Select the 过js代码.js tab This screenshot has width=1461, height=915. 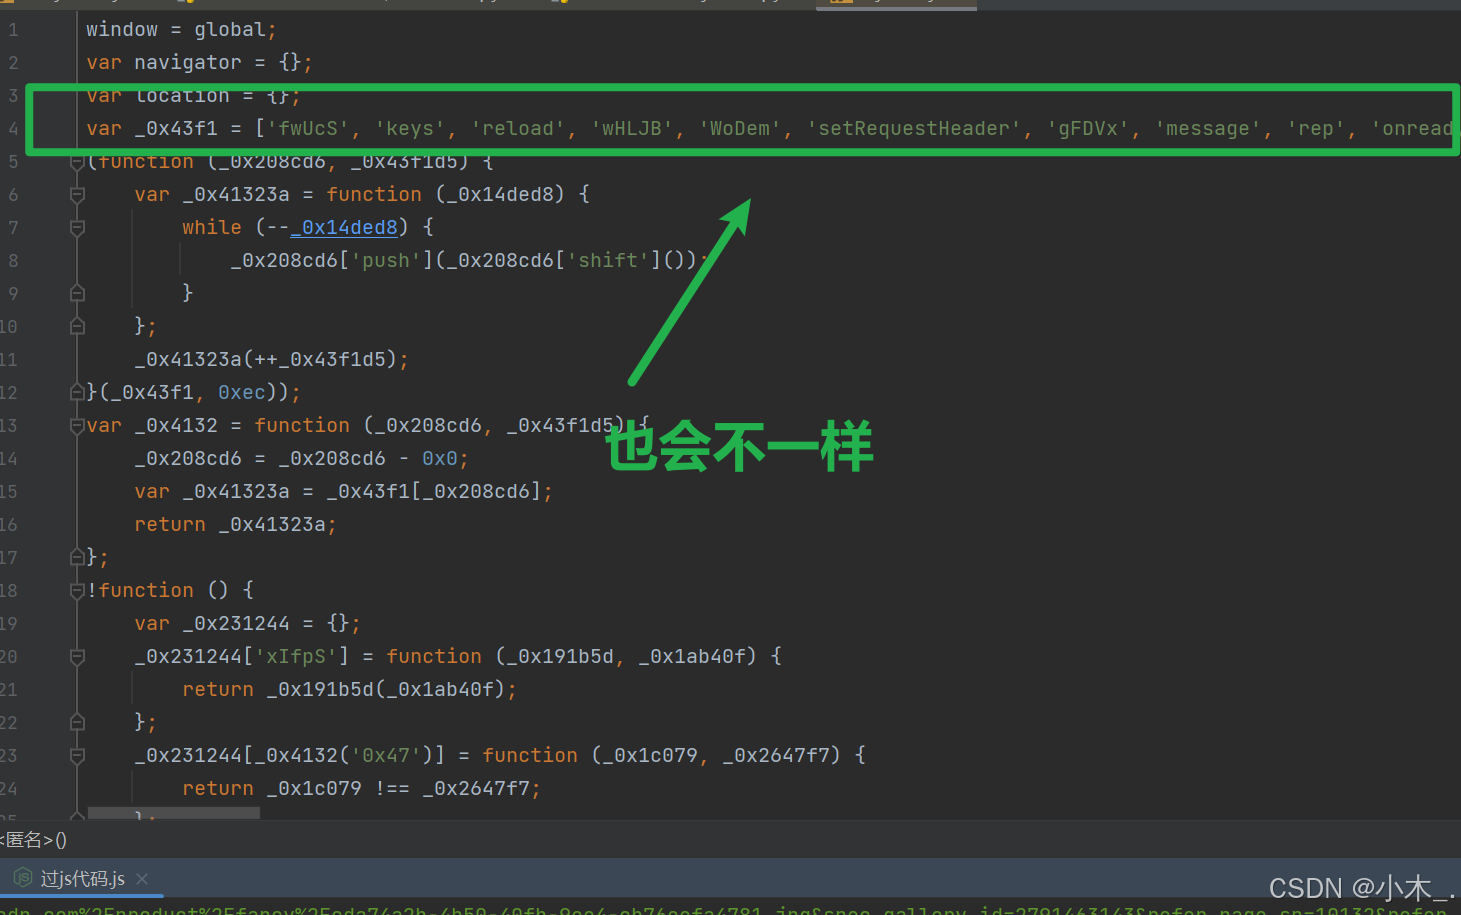[82, 878]
